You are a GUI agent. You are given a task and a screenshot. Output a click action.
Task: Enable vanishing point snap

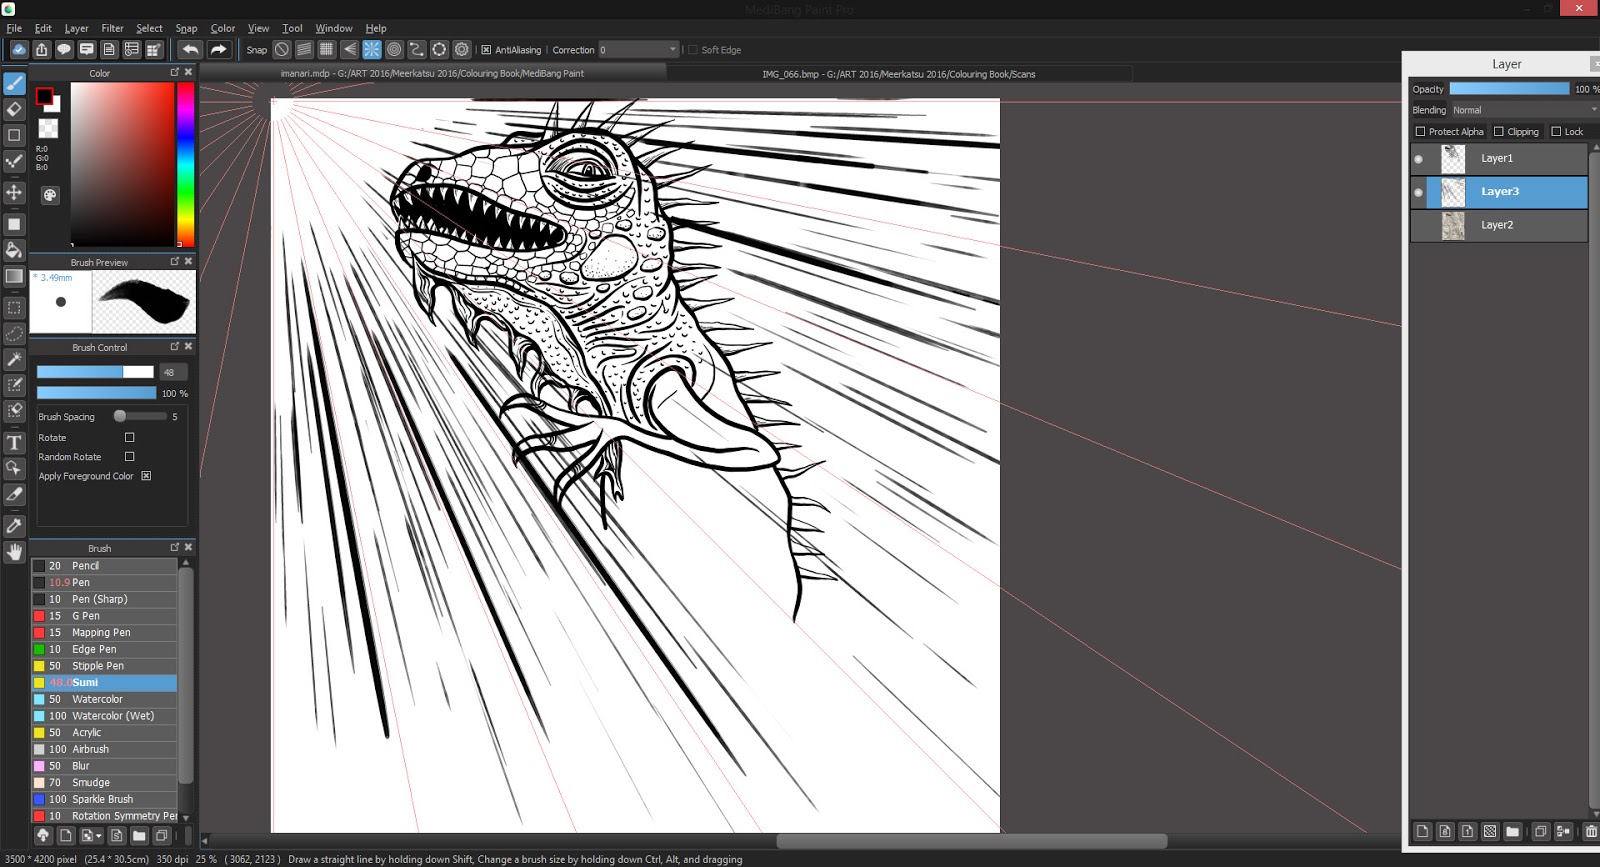click(349, 49)
